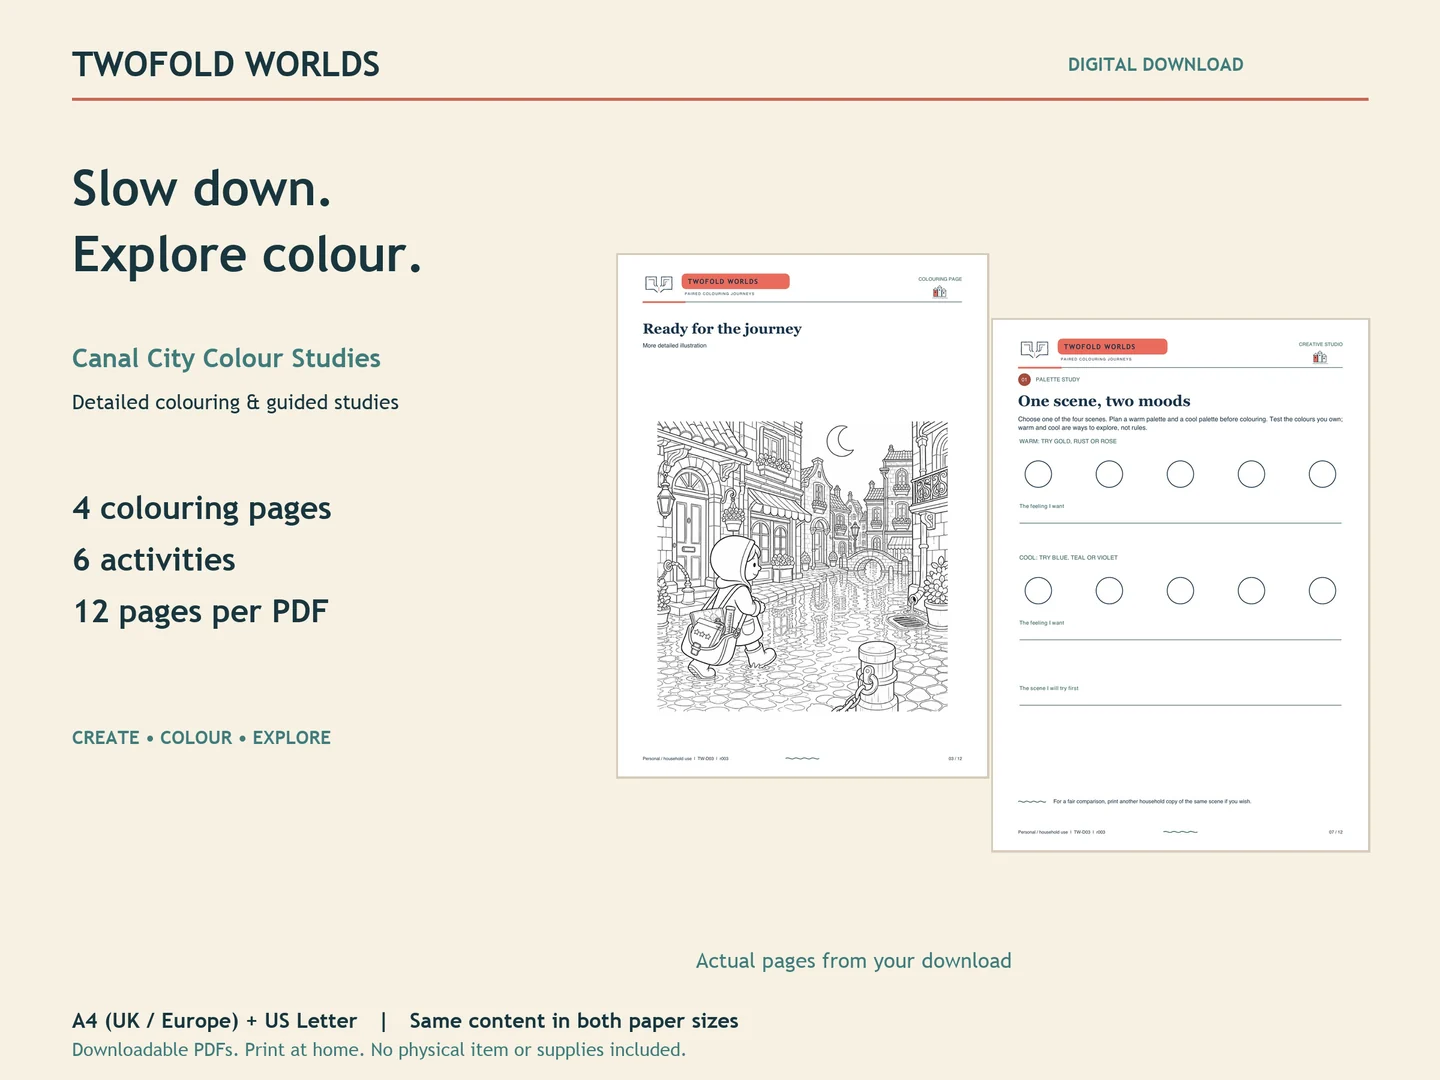Click the house icon under 'CREATIVE STUDIO'

(x=1320, y=357)
